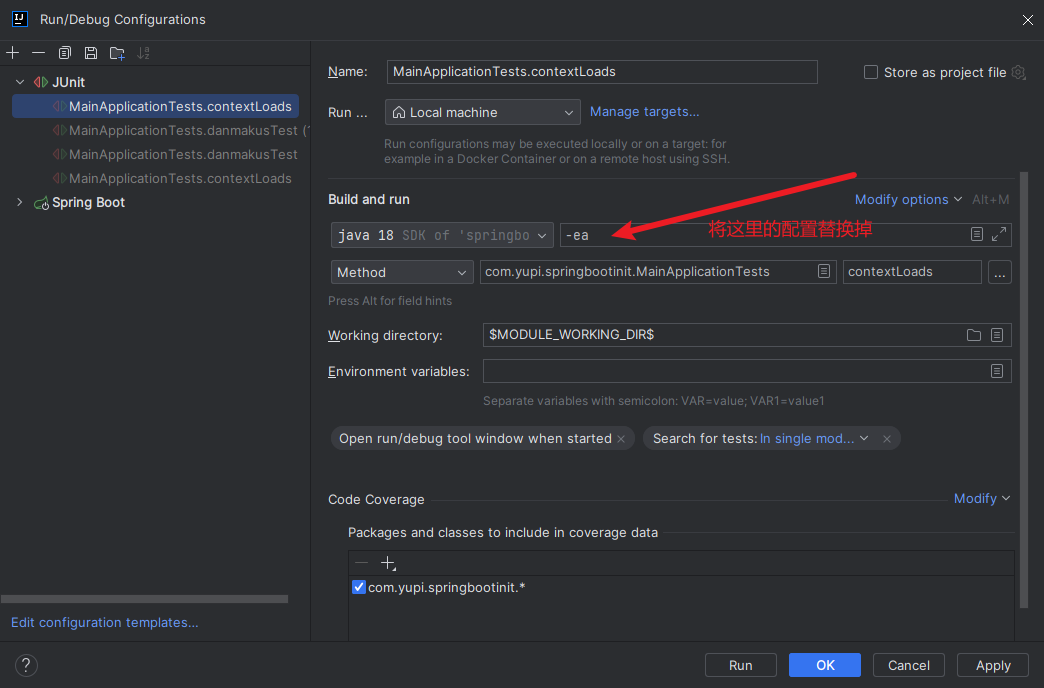Open the java 18 SDK dropdown
The width and height of the screenshot is (1044, 688).
click(441, 235)
